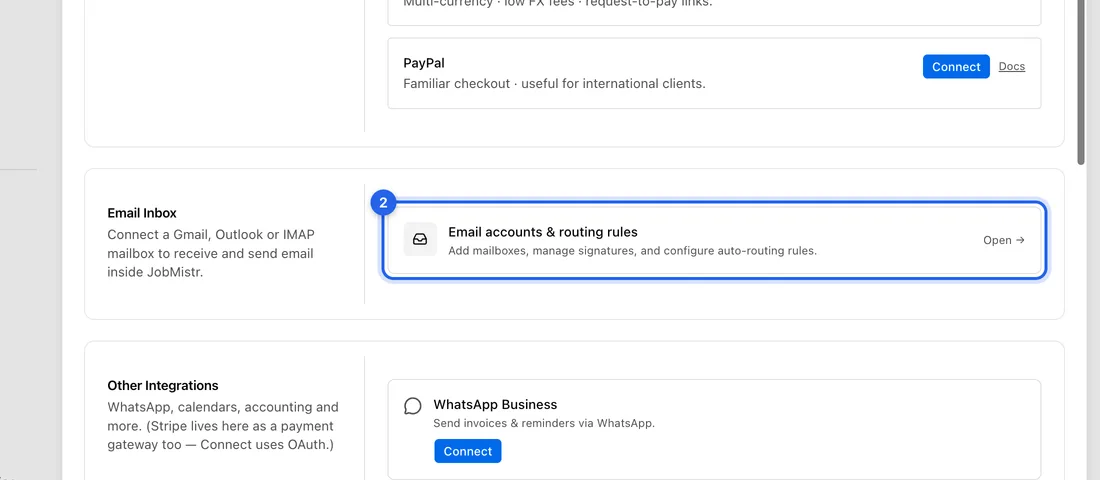This screenshot has height=480, width=1100.
Task: Click 'WhatsApp, calendars, accounting and more' description
Action: [223, 426]
